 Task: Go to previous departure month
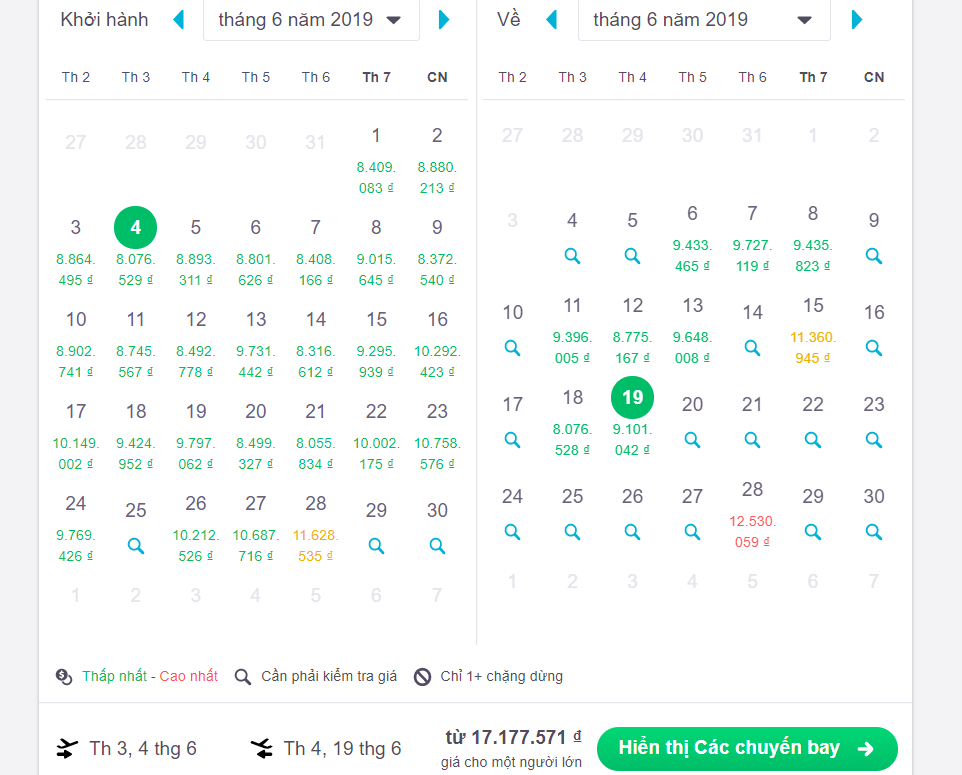pos(179,20)
